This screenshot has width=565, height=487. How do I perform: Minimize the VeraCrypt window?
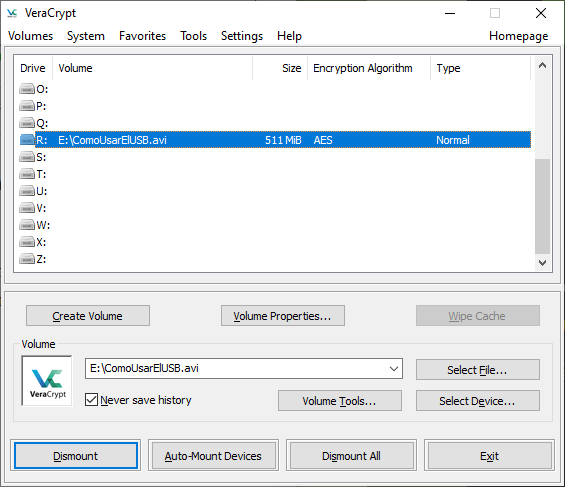click(450, 14)
